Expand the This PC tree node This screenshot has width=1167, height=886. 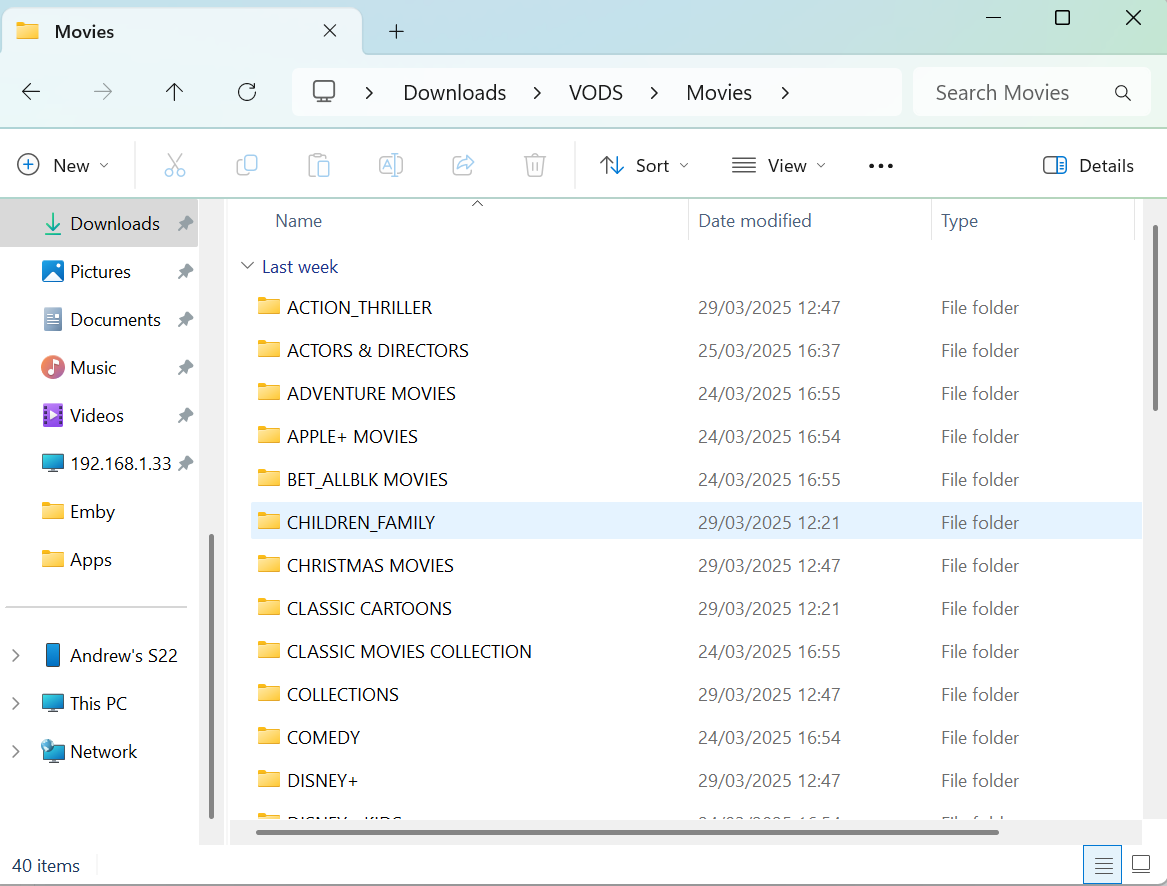click(x=16, y=704)
